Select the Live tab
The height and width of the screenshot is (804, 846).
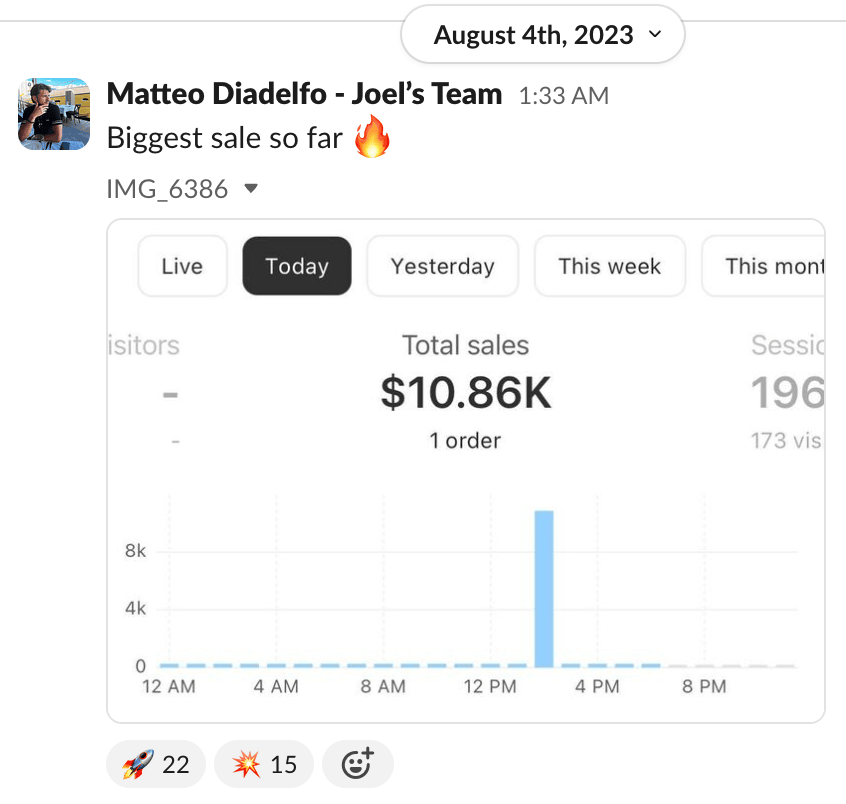point(182,266)
